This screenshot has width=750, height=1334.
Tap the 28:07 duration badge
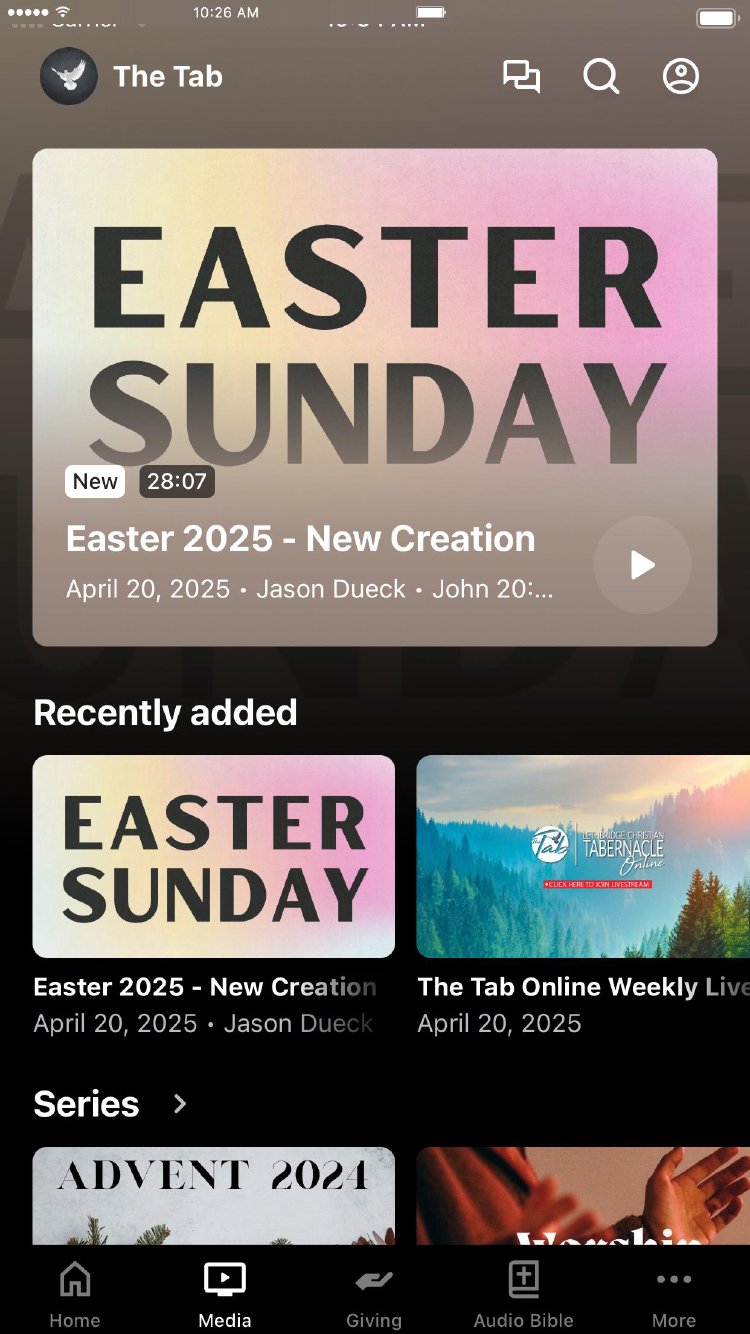pyautogui.click(x=177, y=481)
